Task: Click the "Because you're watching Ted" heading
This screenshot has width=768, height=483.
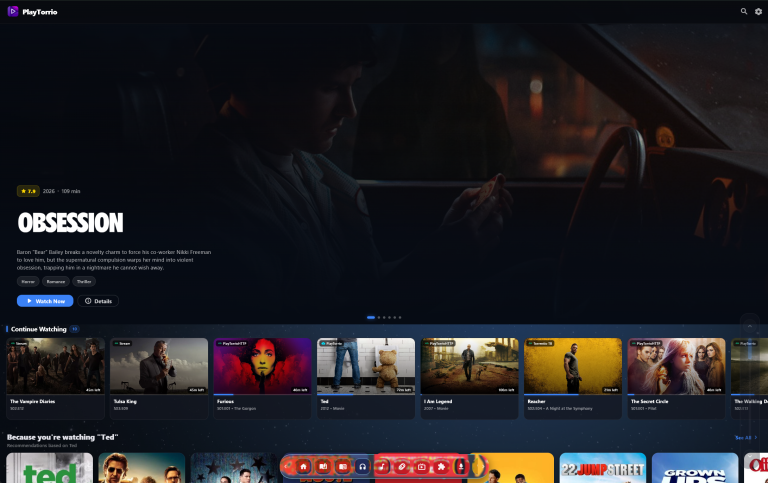Action: pyautogui.click(x=63, y=437)
